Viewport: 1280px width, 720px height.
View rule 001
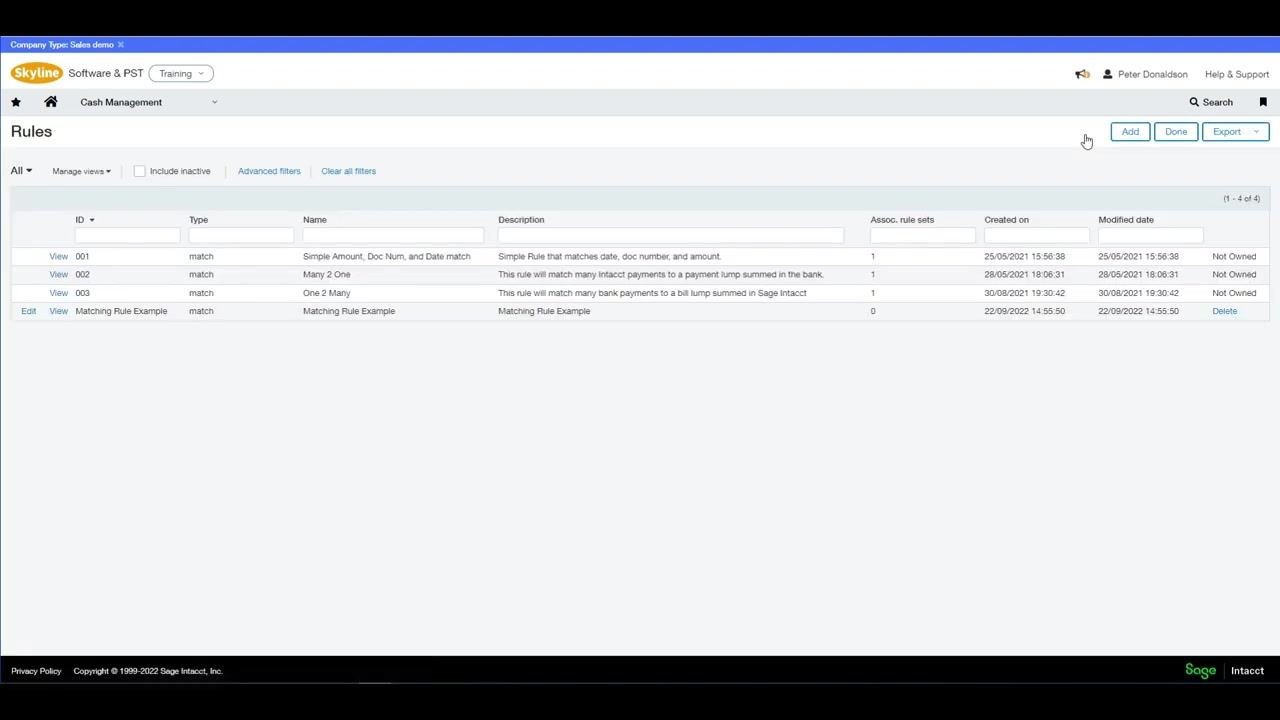59,257
